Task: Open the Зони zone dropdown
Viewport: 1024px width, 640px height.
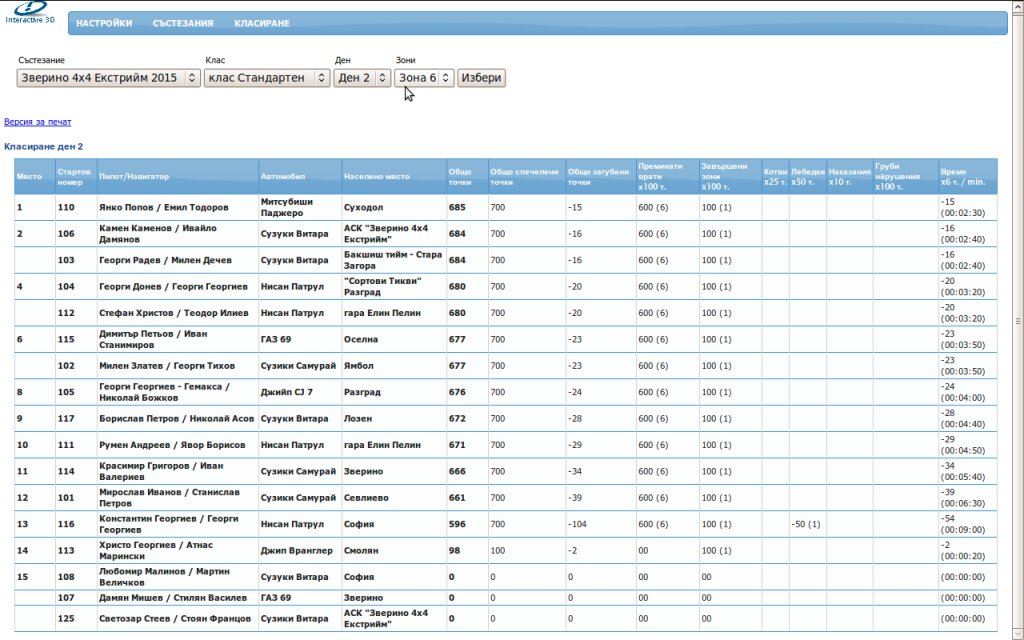Action: point(425,78)
